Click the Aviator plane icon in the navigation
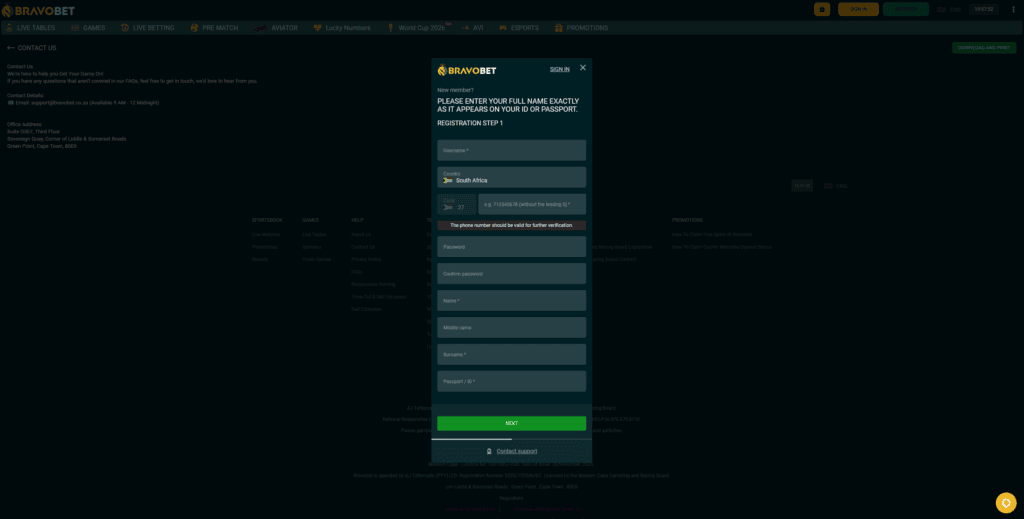Viewport: 1024px width, 519px height. 261,28
